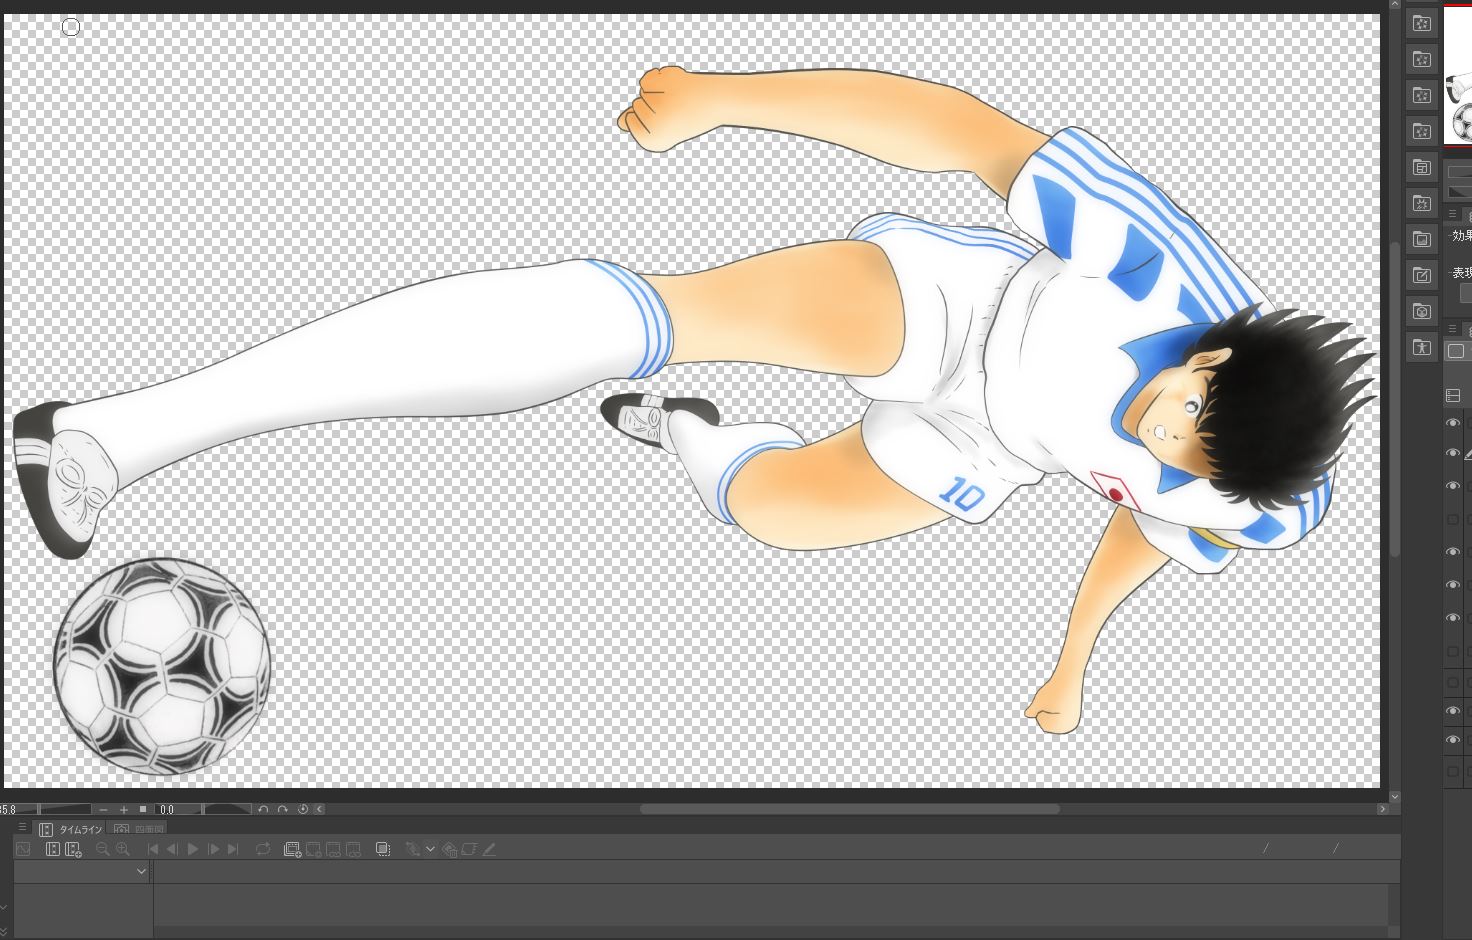Open the topmost star material folder icon
The width and height of the screenshot is (1472, 940).
pyautogui.click(x=1421, y=23)
